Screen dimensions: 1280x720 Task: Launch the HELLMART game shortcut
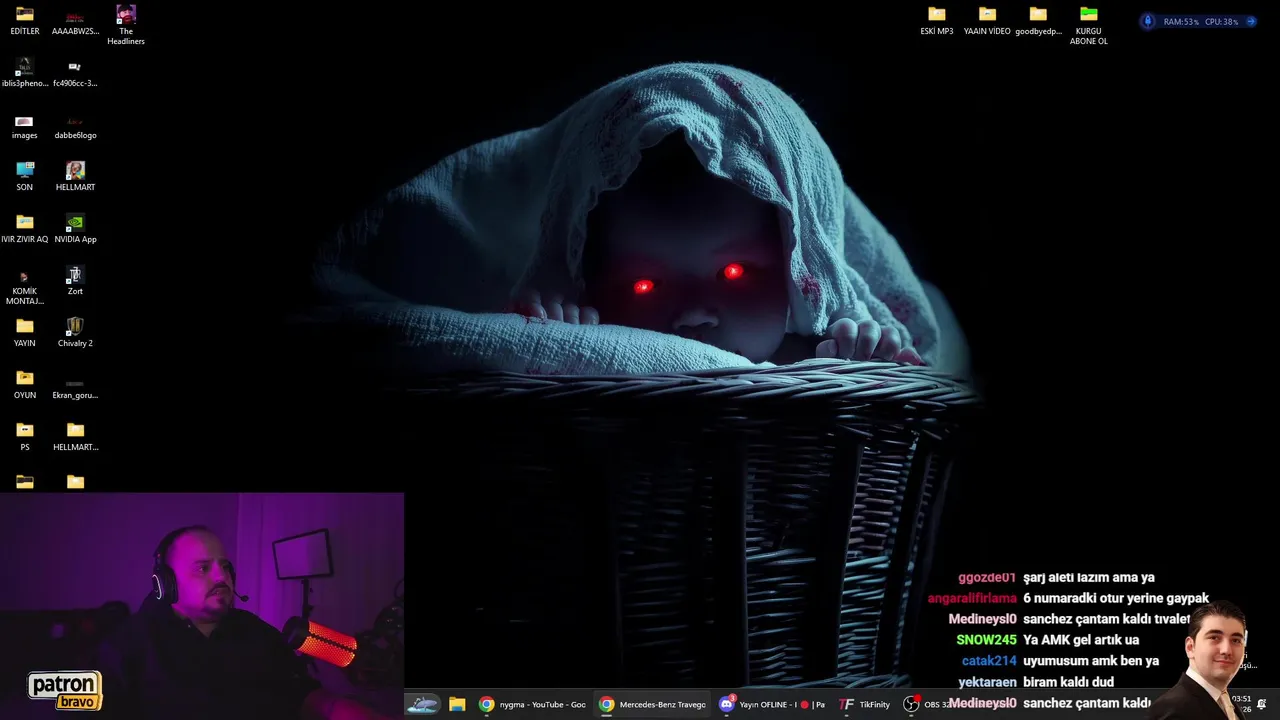(75, 177)
